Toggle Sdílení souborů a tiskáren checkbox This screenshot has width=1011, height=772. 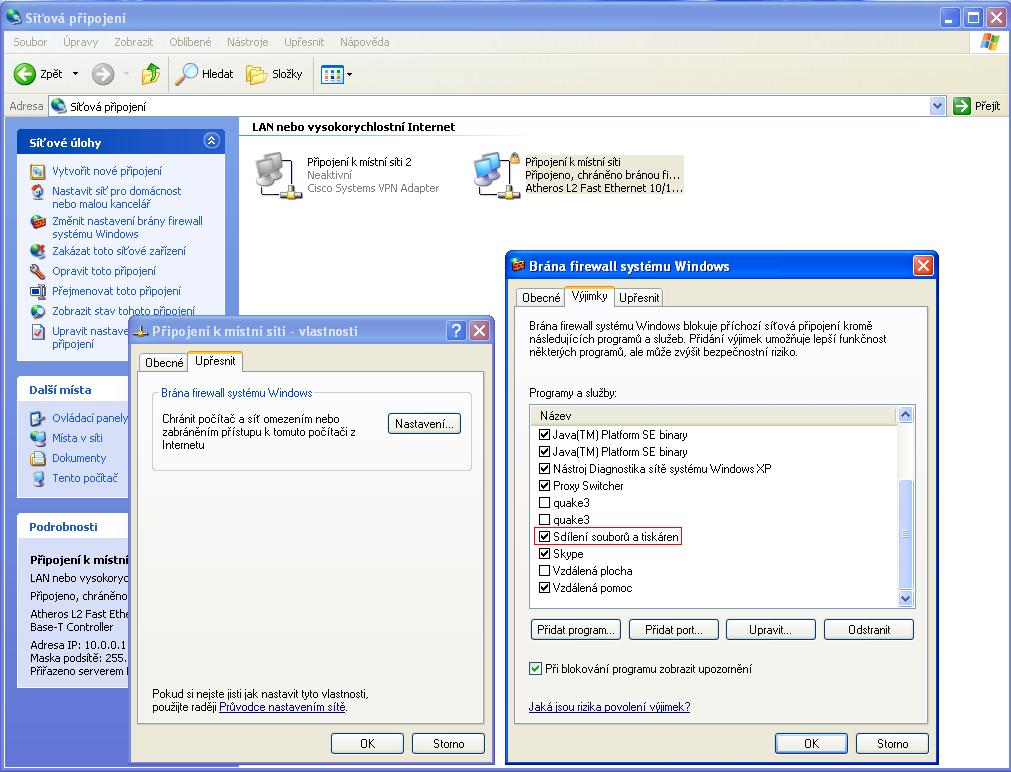click(x=545, y=537)
